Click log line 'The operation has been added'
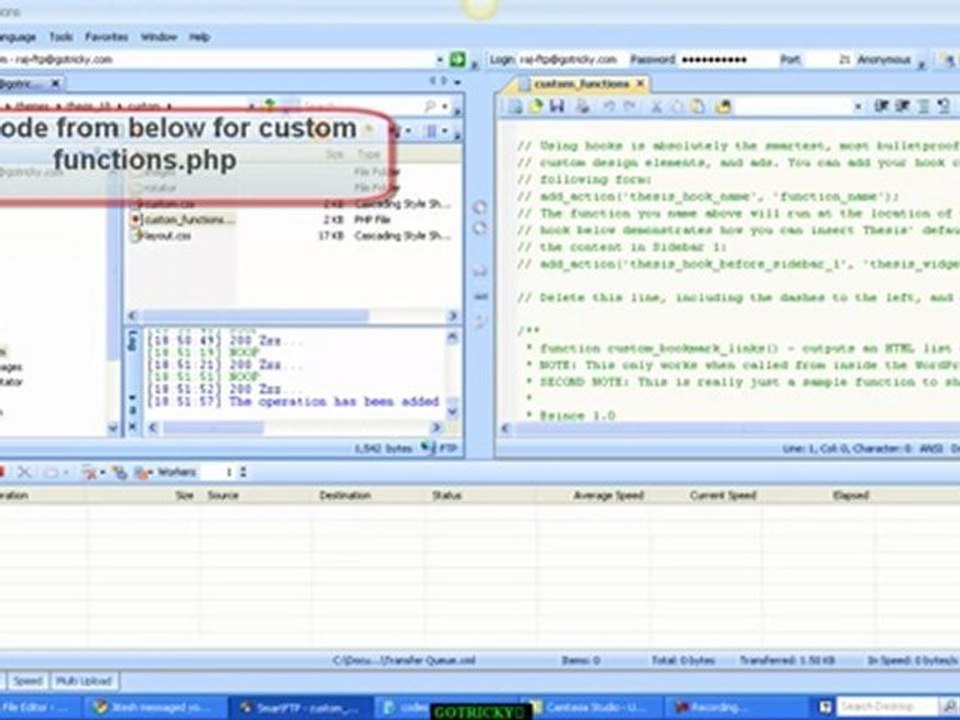This screenshot has width=960, height=720. coord(334,402)
